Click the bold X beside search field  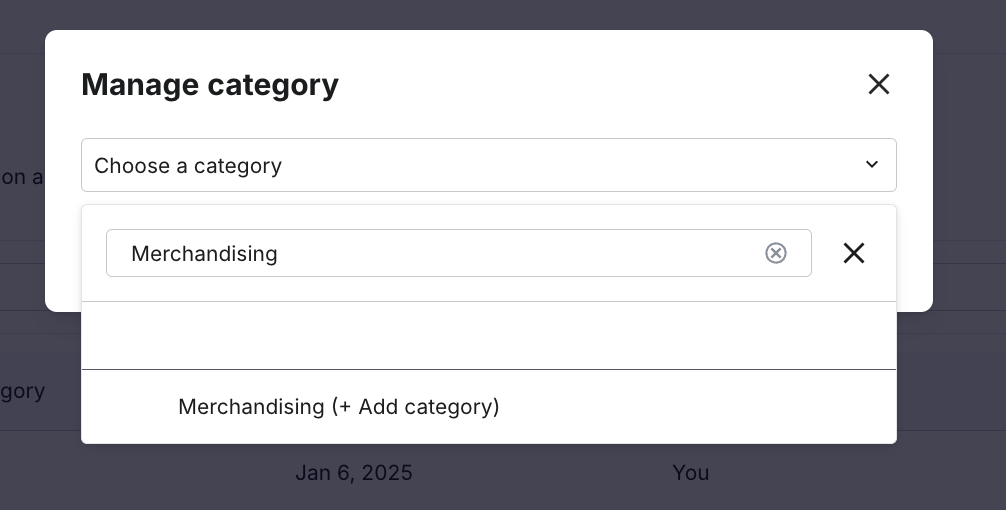[x=854, y=253]
